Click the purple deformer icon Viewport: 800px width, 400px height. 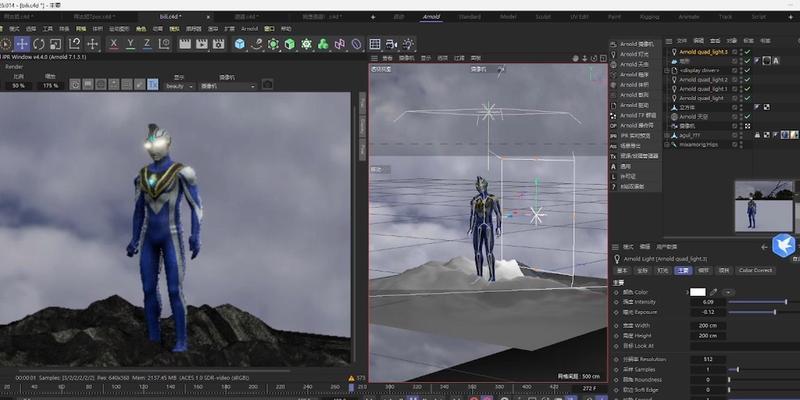(356, 44)
